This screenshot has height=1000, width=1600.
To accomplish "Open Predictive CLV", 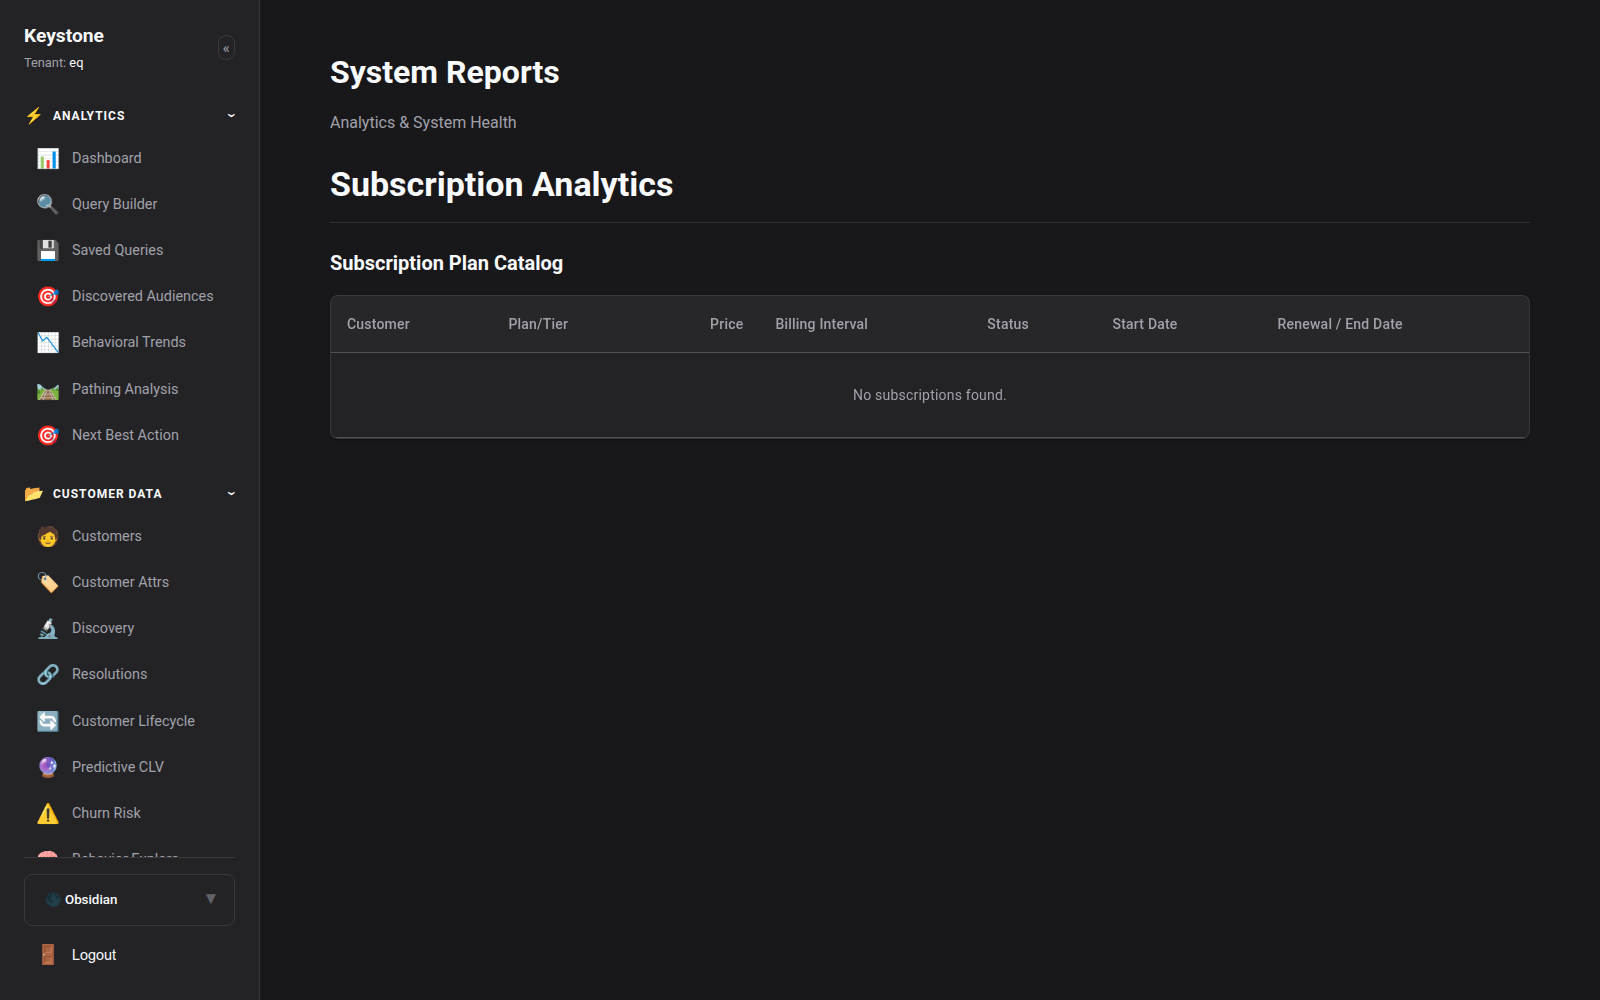I will [x=118, y=767].
